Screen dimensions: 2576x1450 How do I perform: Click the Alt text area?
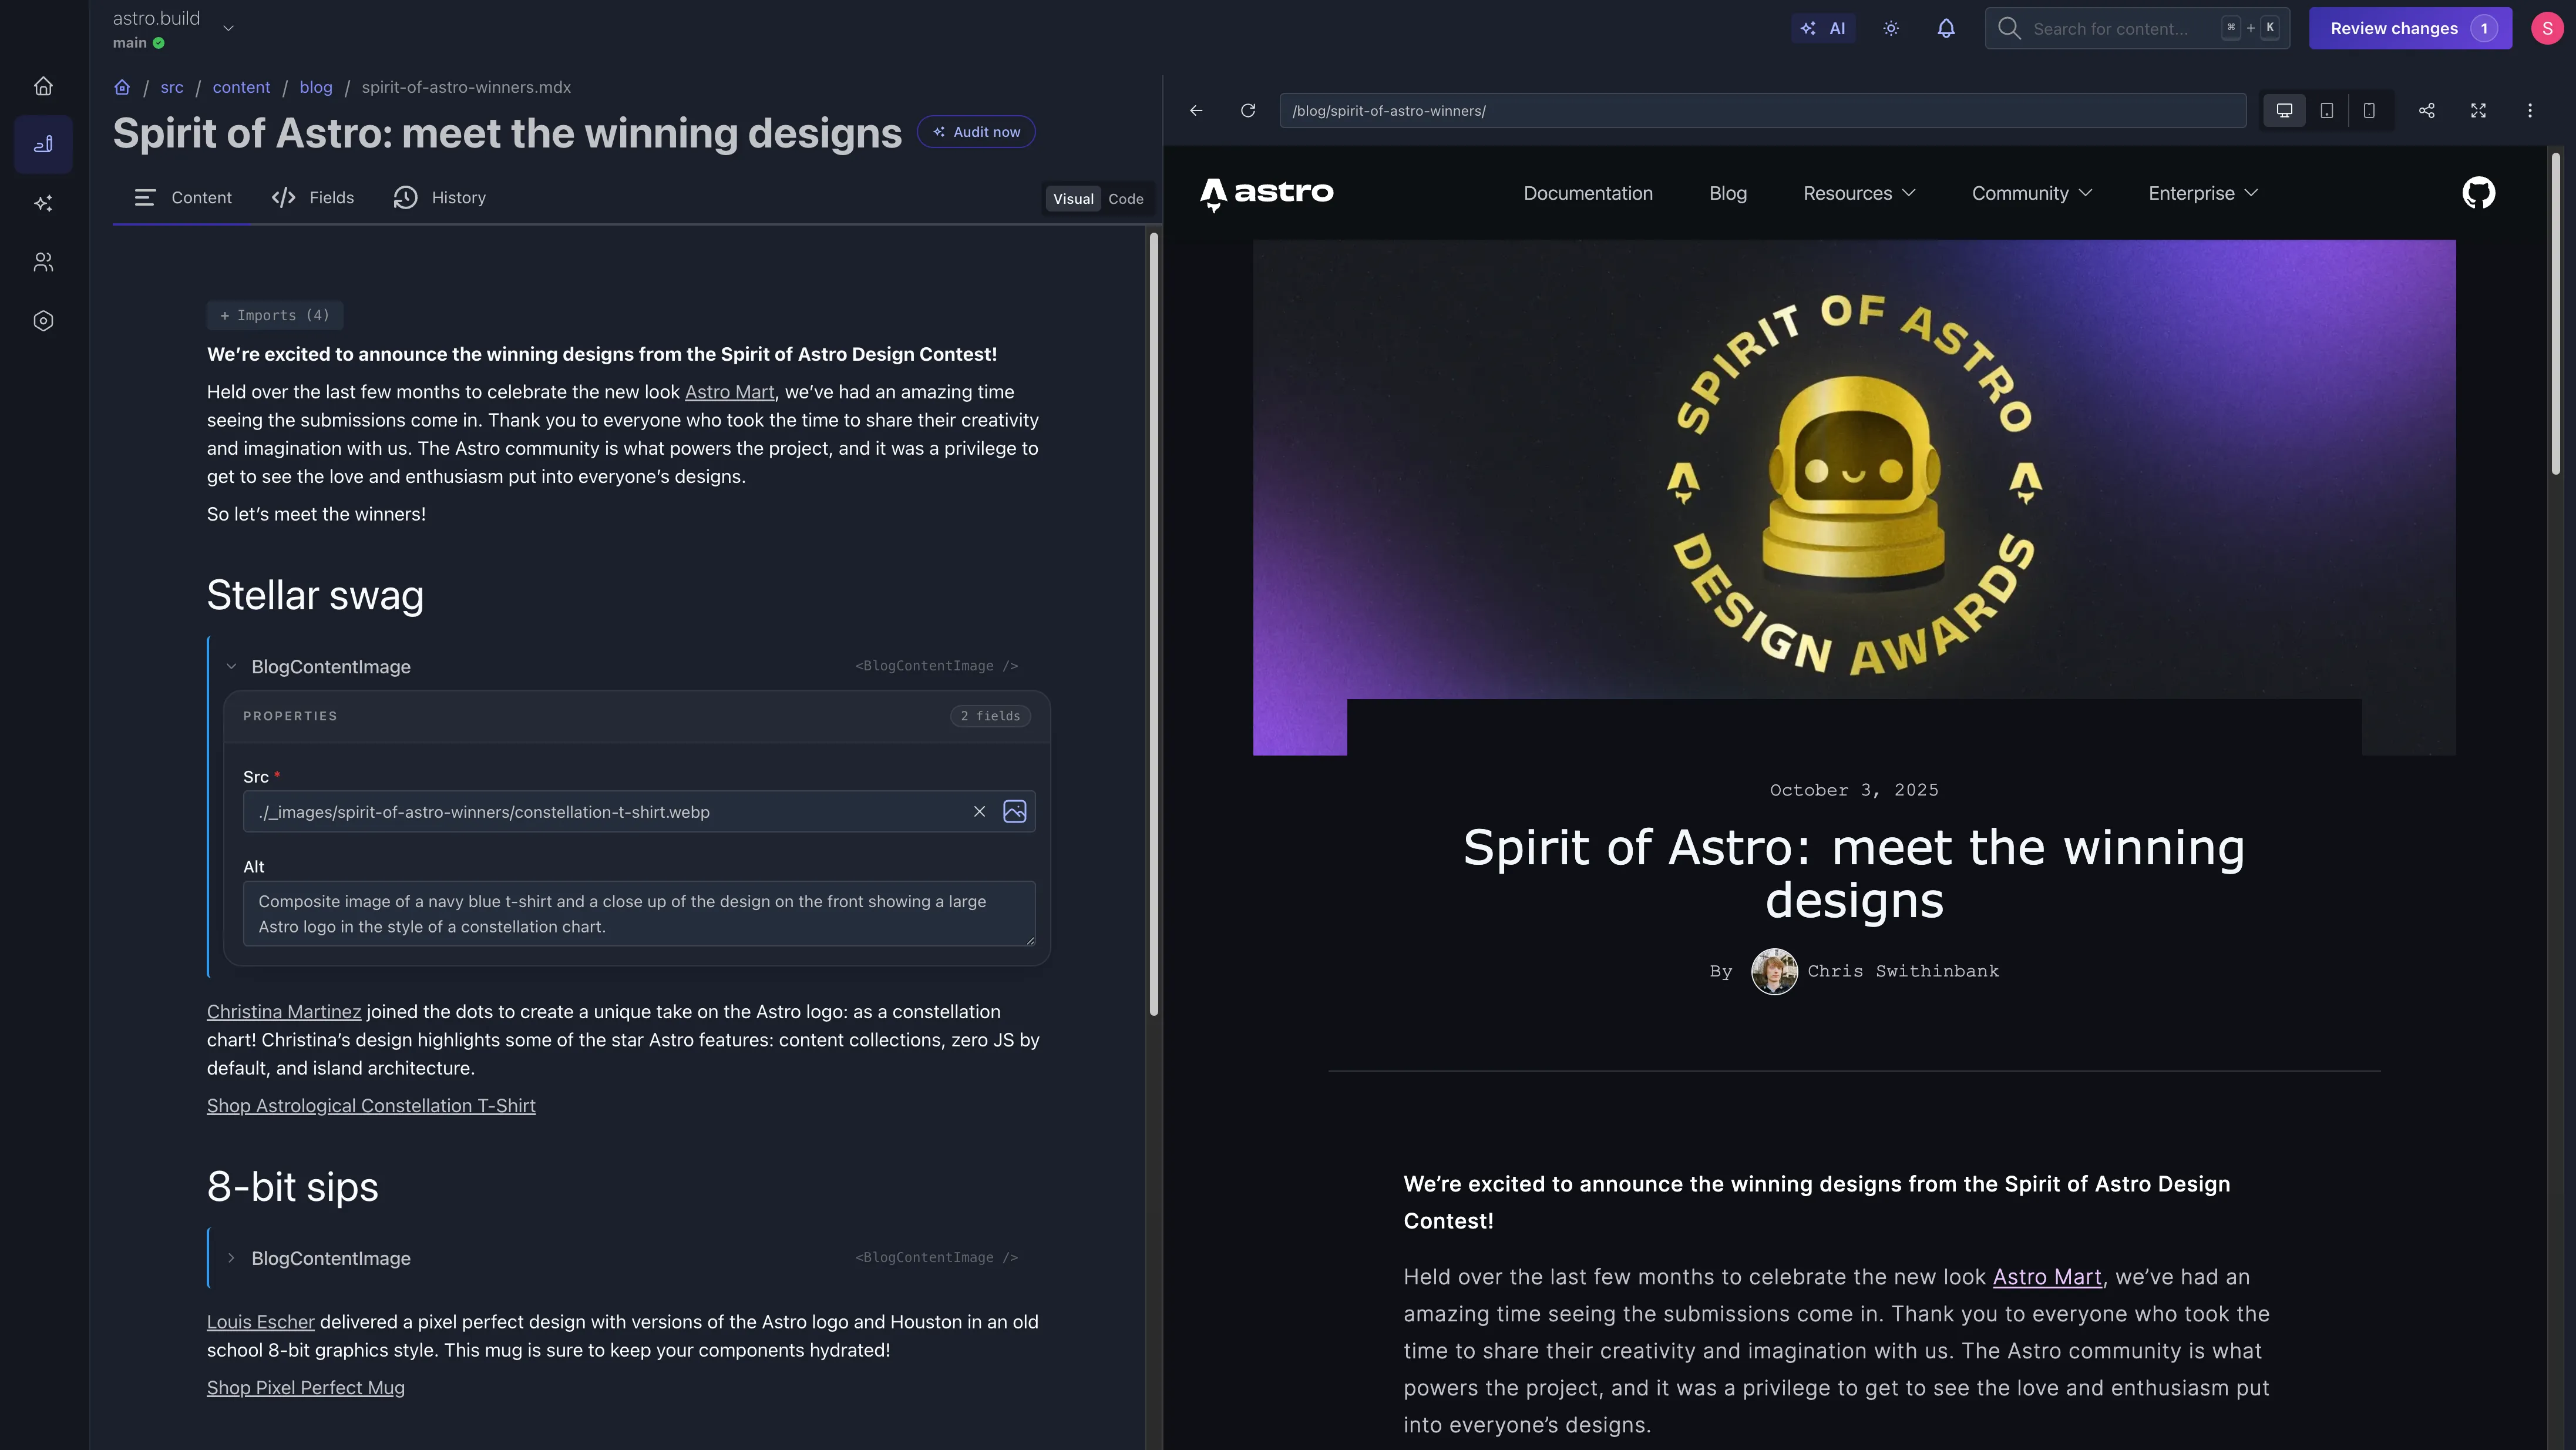pyautogui.click(x=639, y=914)
